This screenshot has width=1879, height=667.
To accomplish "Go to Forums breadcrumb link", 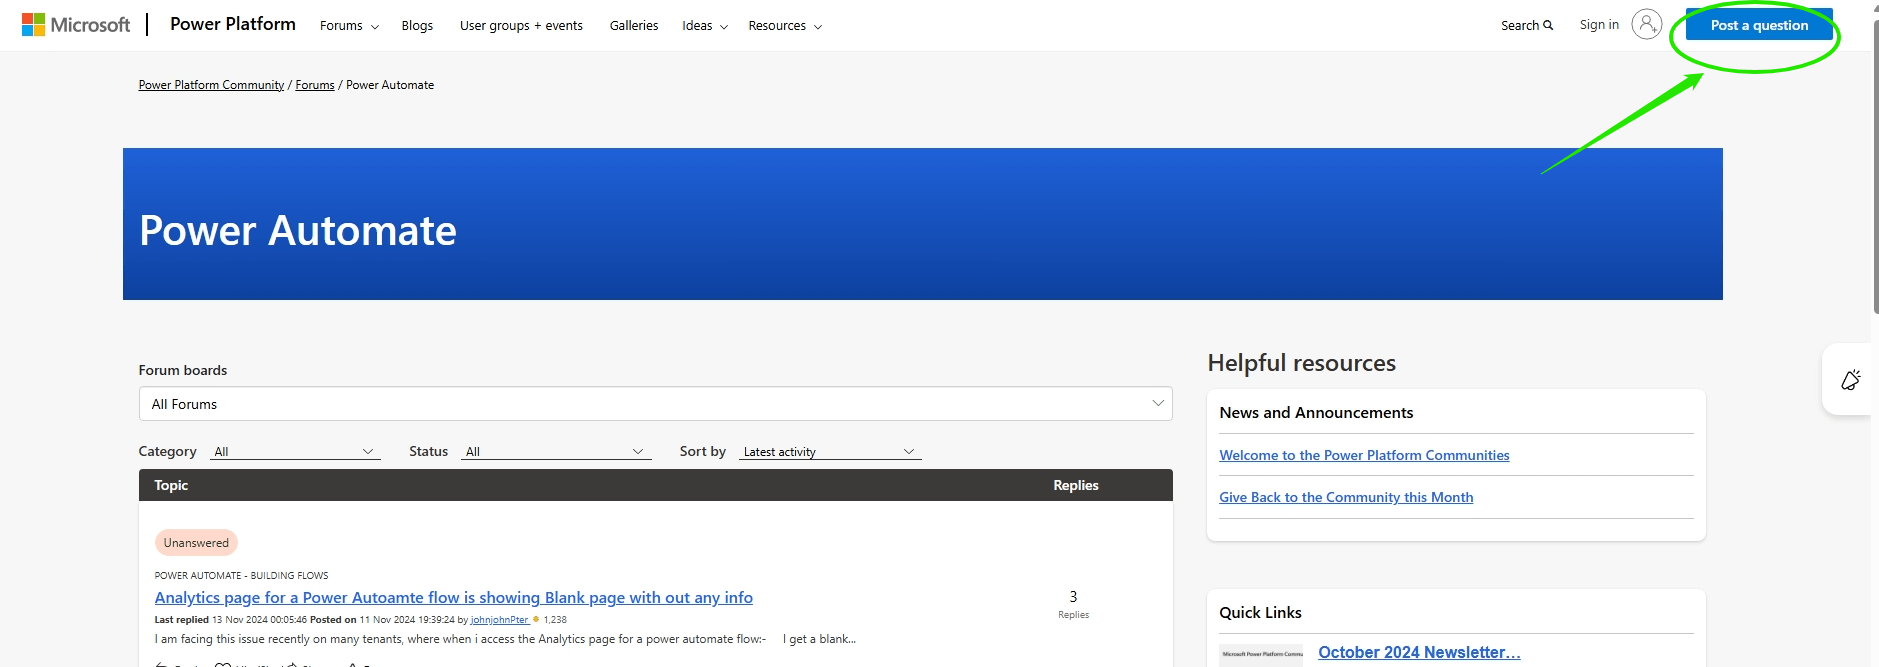I will pyautogui.click(x=315, y=85).
